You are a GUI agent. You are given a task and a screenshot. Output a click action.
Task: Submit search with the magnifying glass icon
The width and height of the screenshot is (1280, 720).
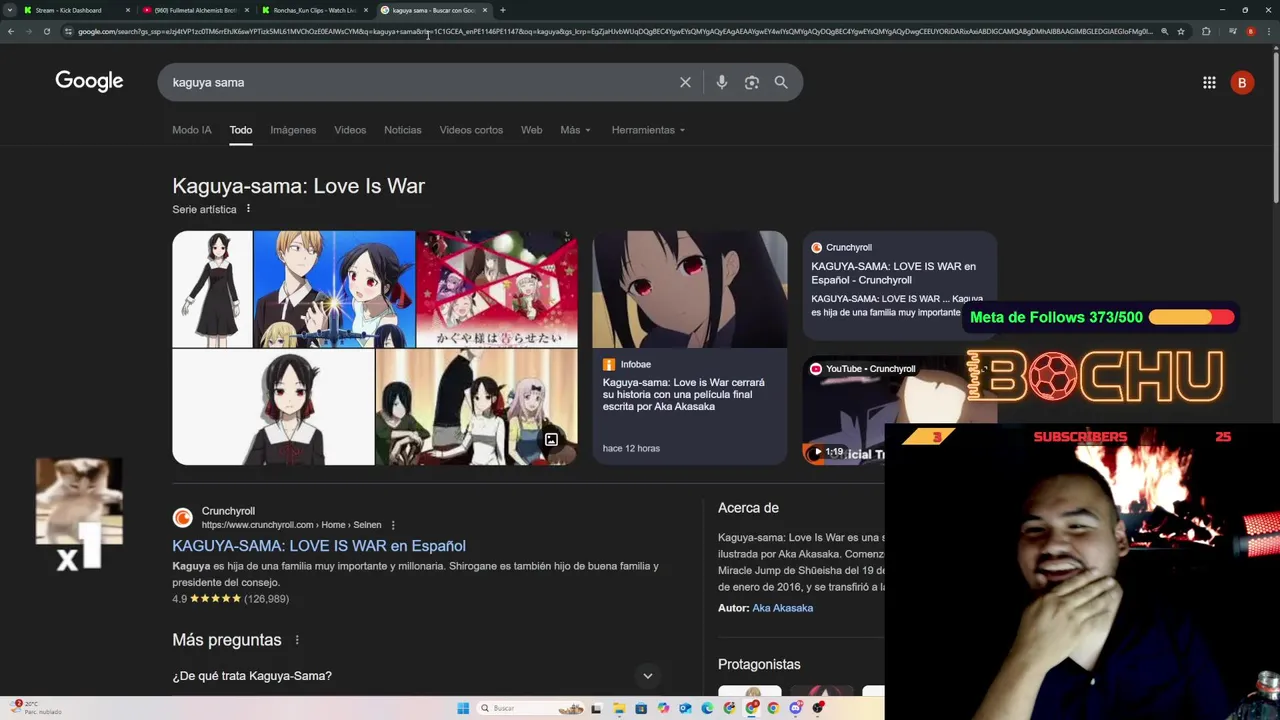click(781, 82)
